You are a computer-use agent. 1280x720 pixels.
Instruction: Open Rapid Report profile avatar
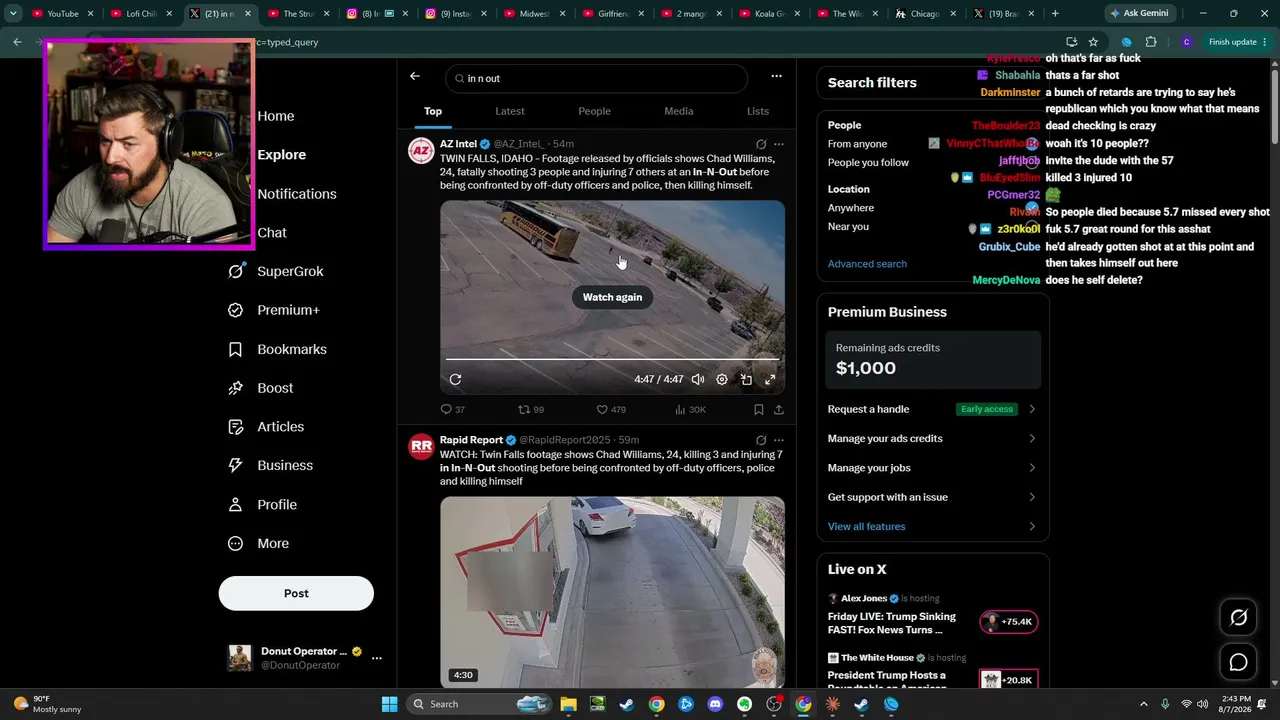pos(421,447)
